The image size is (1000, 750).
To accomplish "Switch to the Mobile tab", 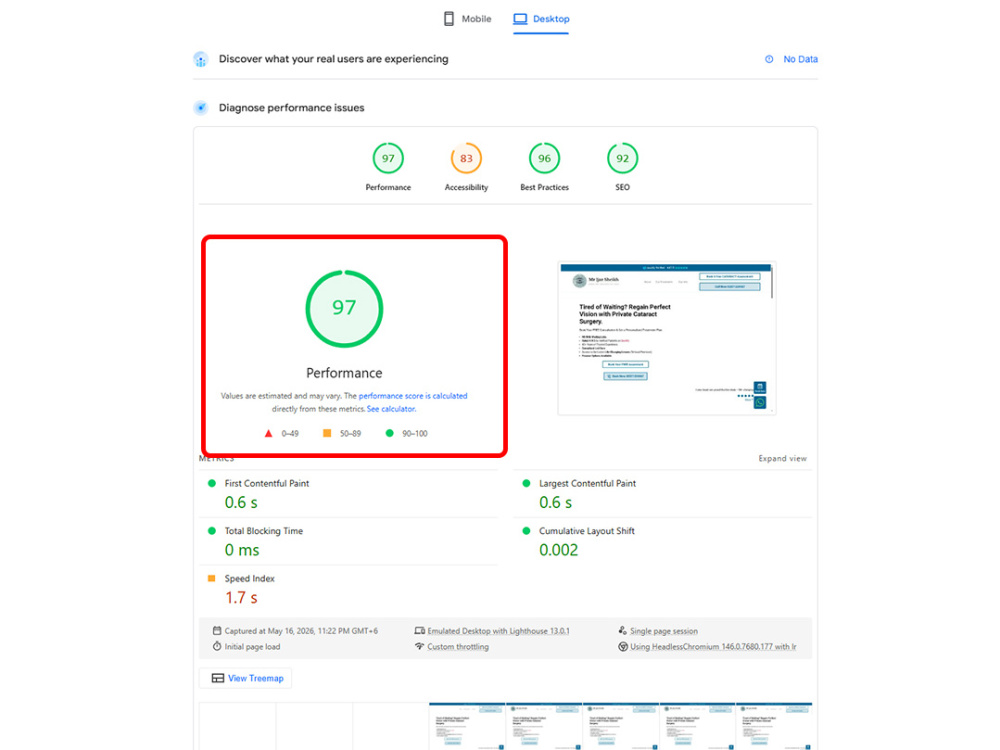I will pyautogui.click(x=467, y=19).
